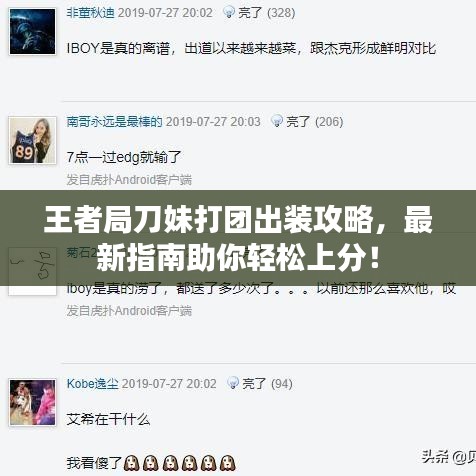Open the handwritten sketch avatar

pyautogui.click(x=32, y=271)
